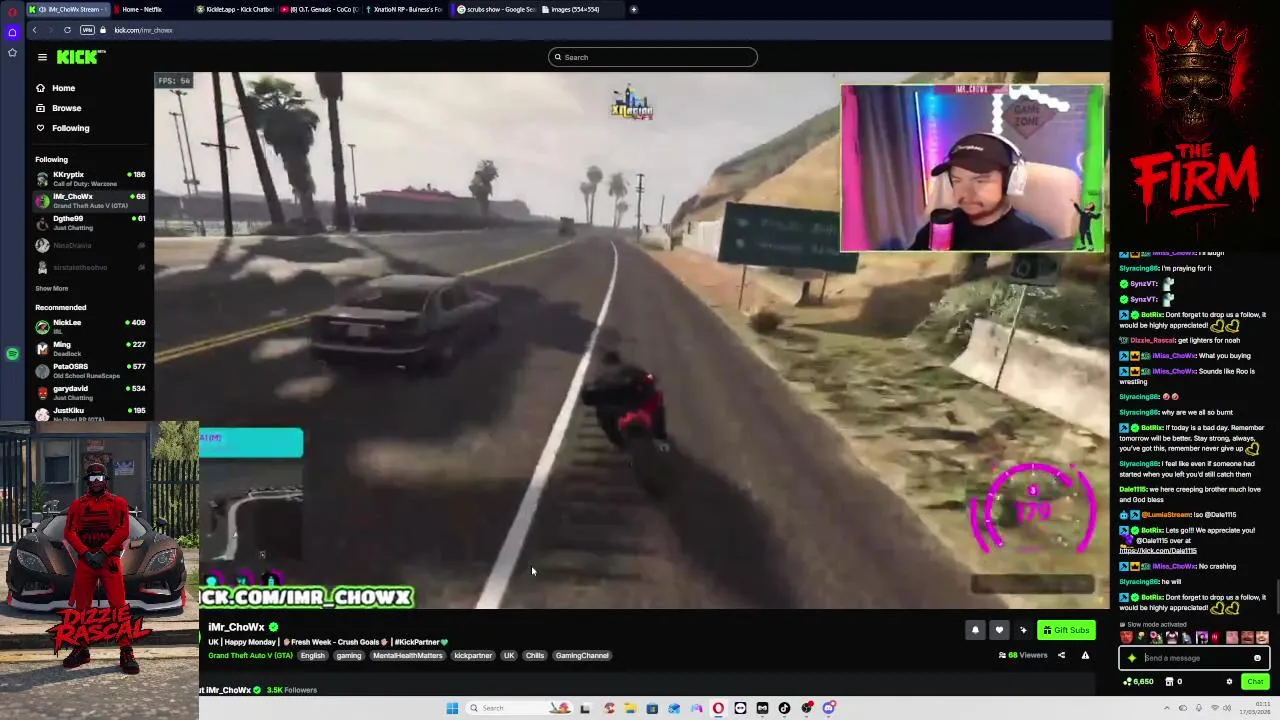Toggle the follow heart button
The width and height of the screenshot is (1280, 720).
pyautogui.click(x=999, y=630)
